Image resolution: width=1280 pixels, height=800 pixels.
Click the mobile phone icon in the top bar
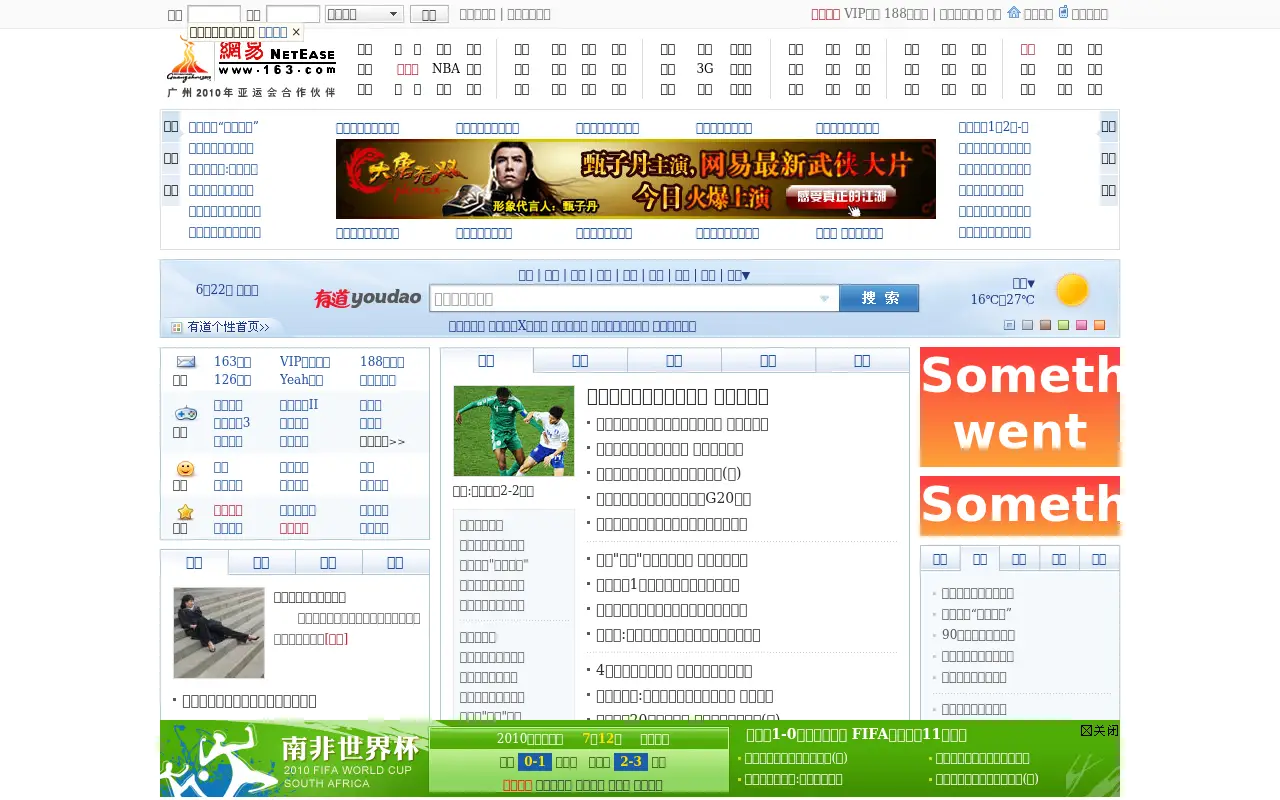(1063, 13)
